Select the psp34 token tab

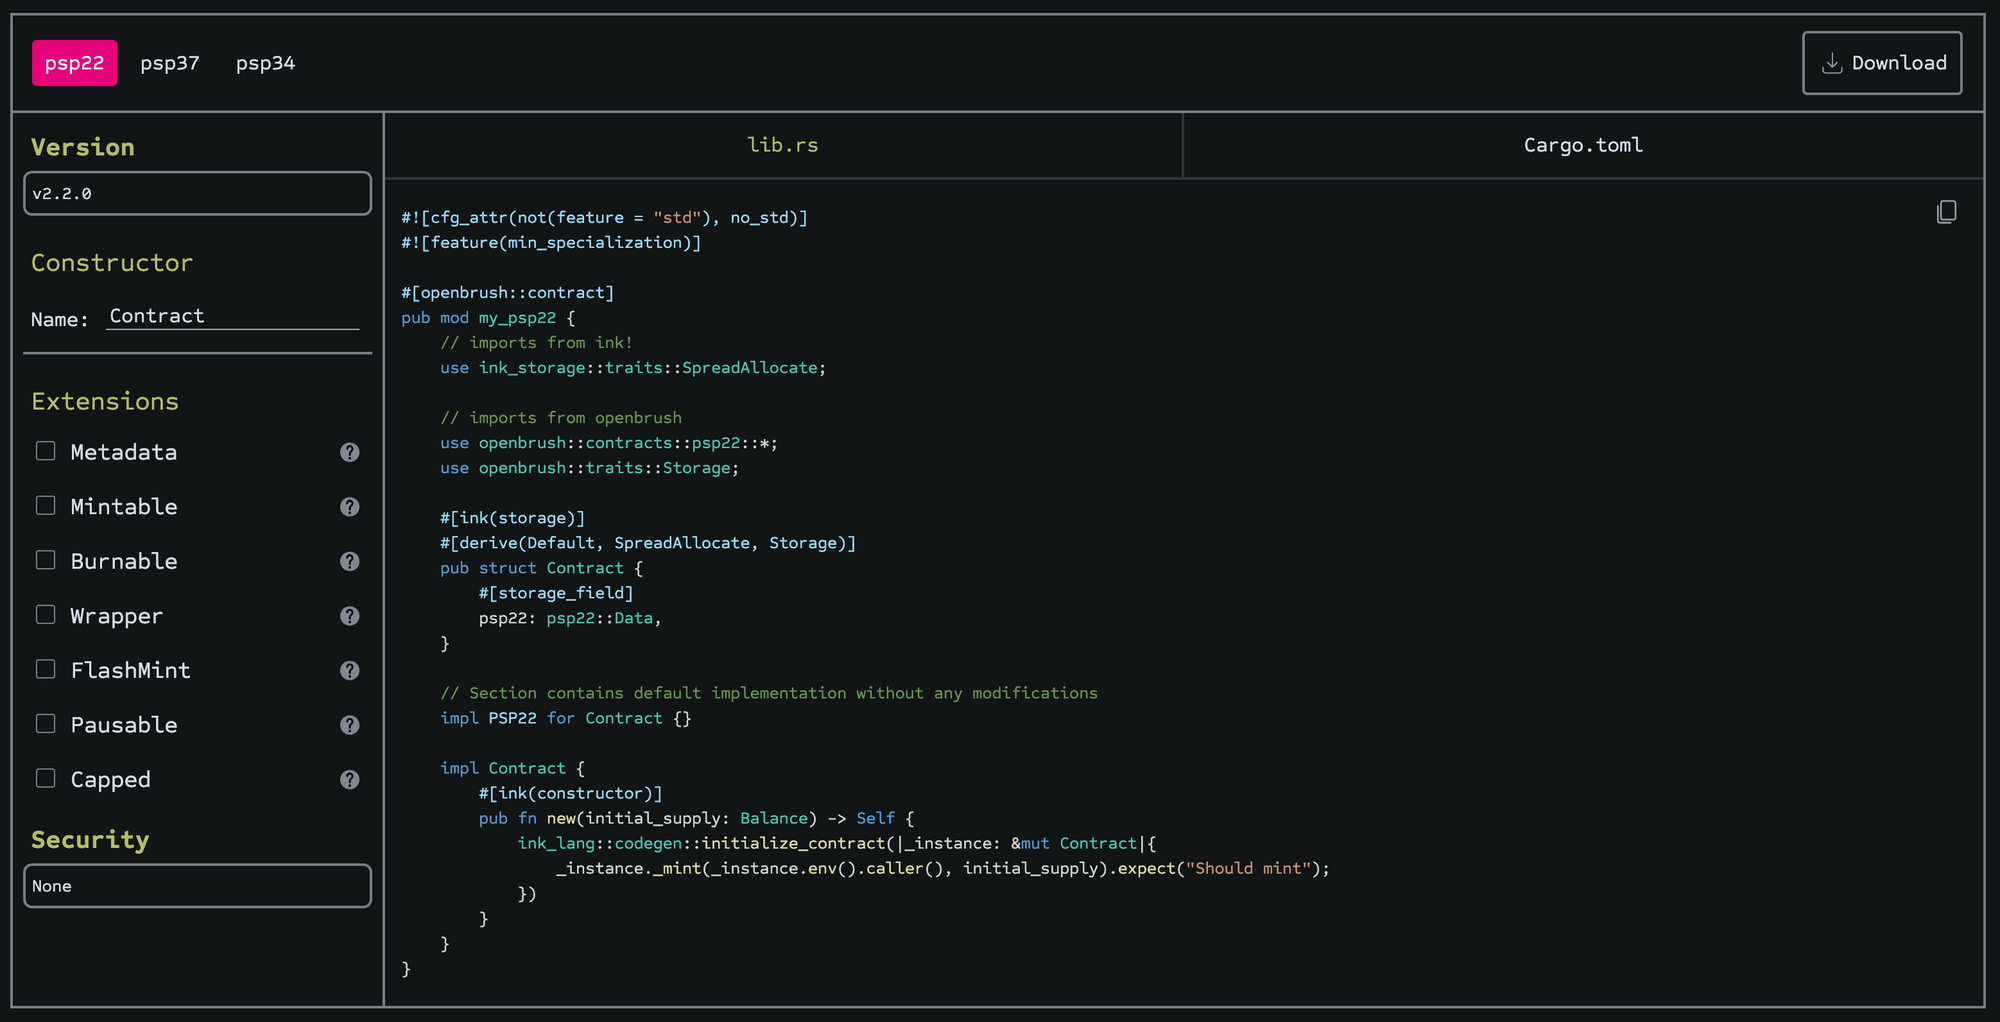[265, 63]
